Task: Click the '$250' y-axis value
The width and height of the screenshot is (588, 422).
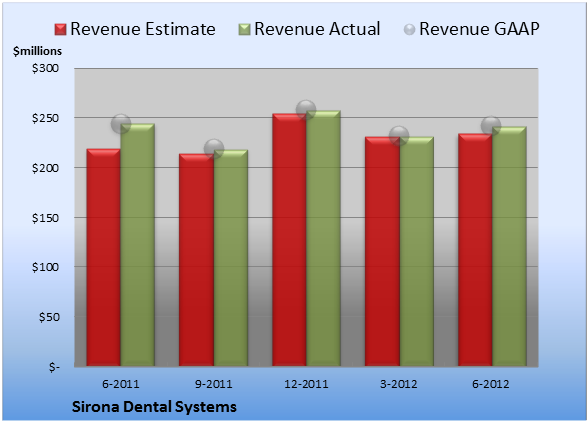Action: point(45,118)
